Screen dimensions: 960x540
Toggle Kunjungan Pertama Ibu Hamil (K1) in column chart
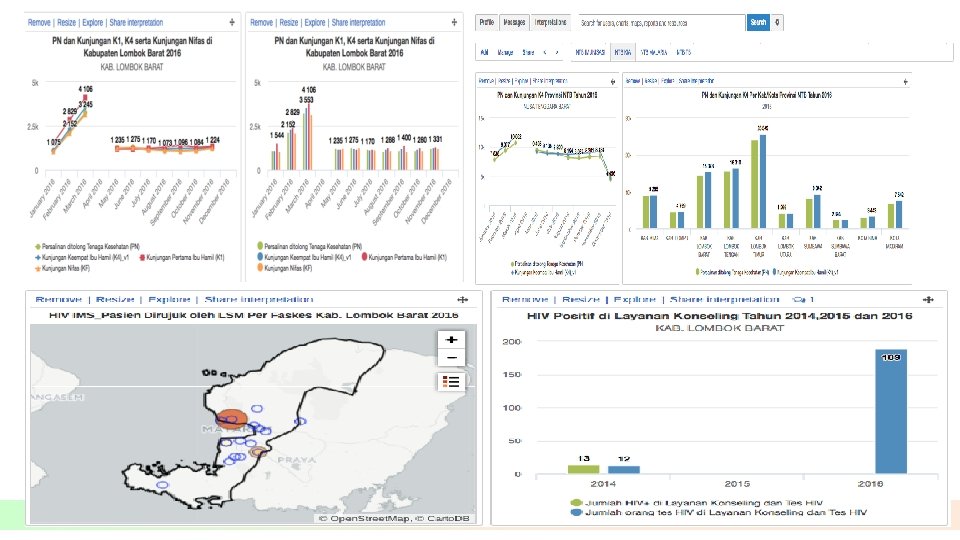click(x=404, y=258)
